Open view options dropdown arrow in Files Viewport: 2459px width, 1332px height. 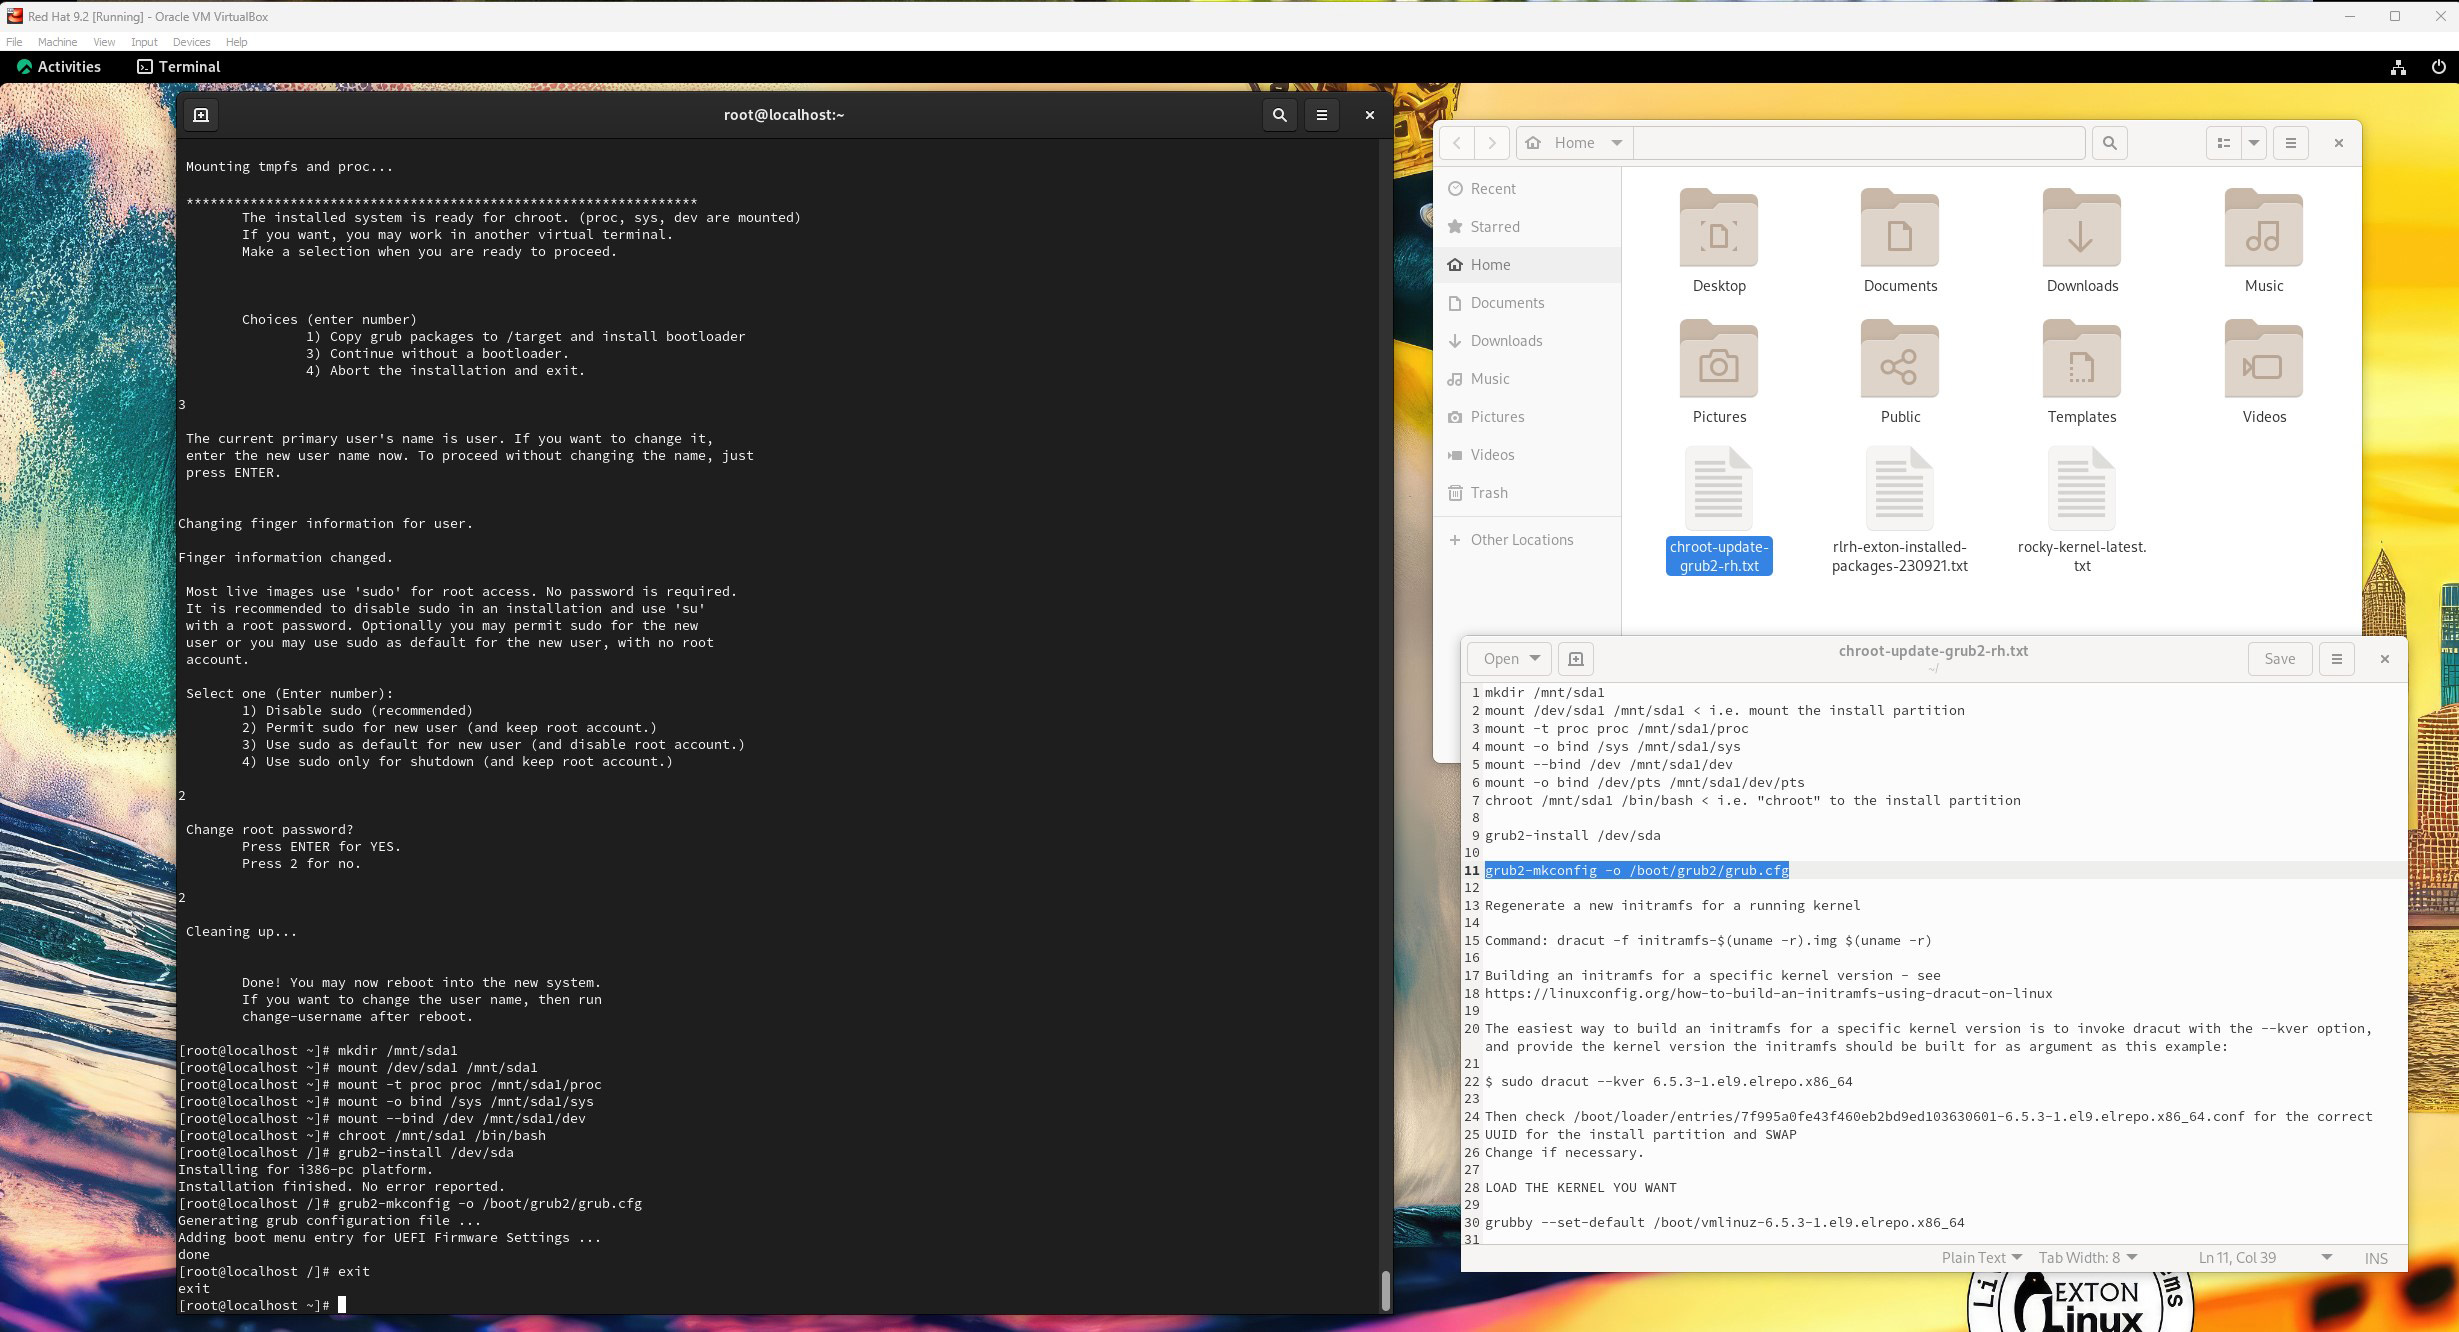click(2254, 143)
